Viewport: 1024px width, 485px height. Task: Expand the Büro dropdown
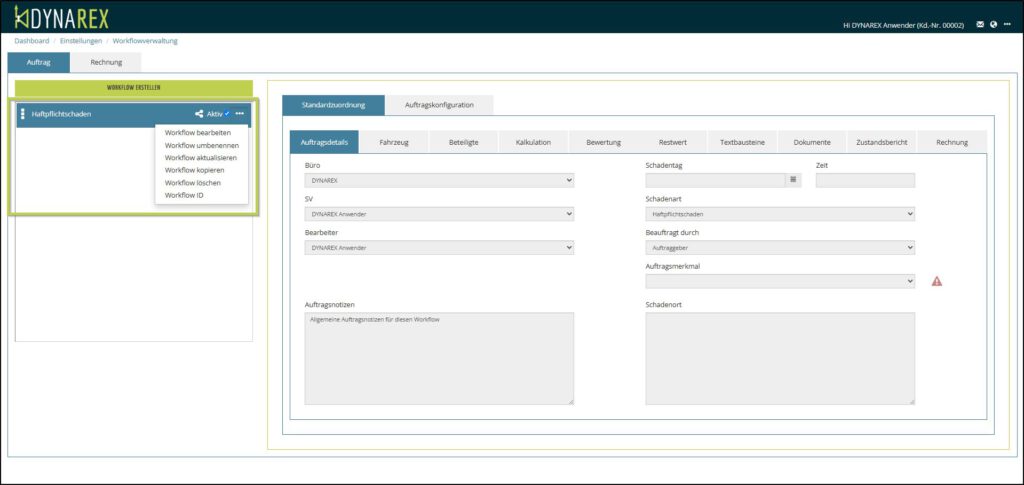pos(439,180)
